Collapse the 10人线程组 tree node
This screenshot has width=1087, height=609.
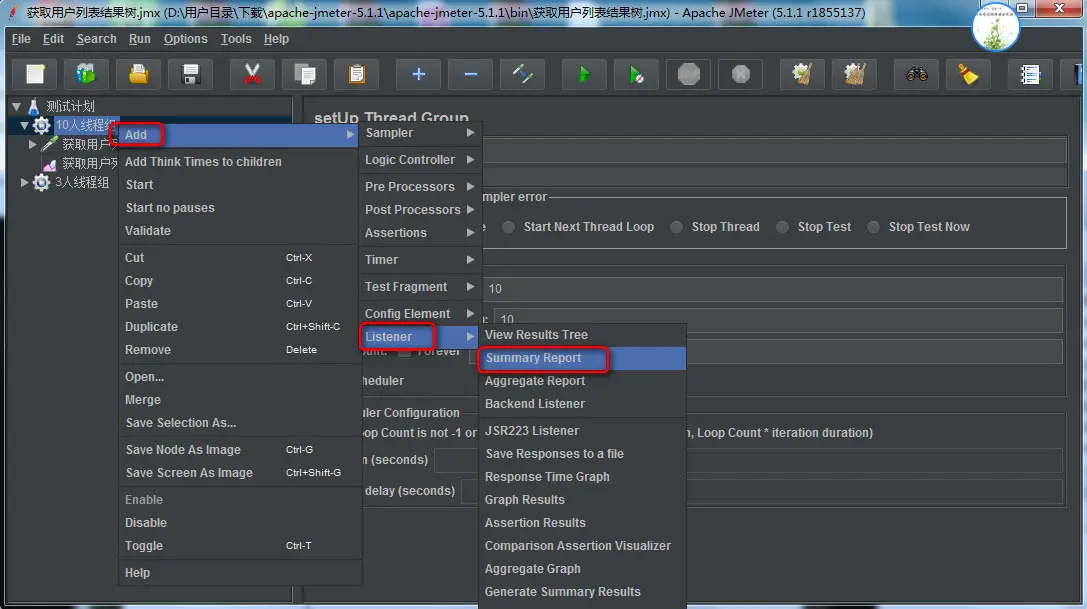[24, 126]
